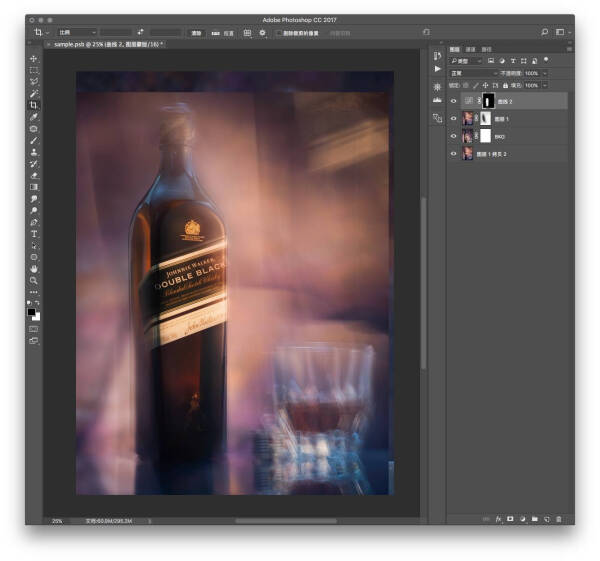Select the Type tool
This screenshot has width=600, height=561.
(34, 234)
